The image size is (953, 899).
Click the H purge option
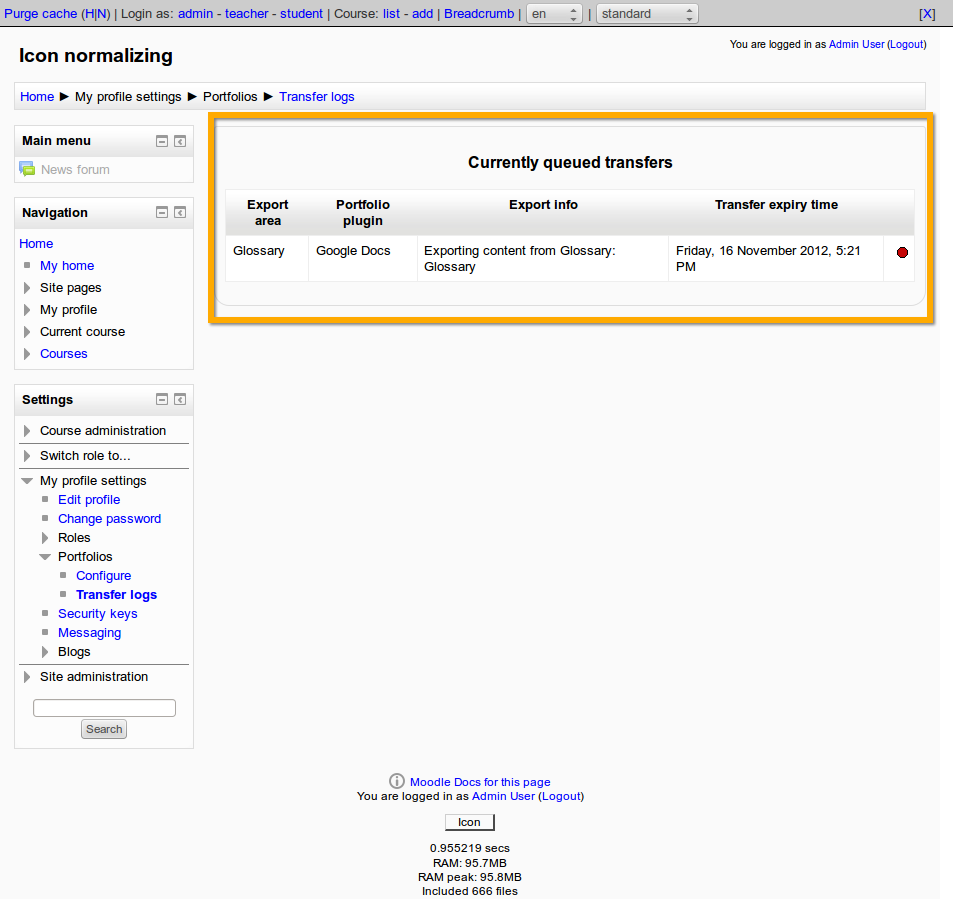pyautogui.click(x=89, y=13)
